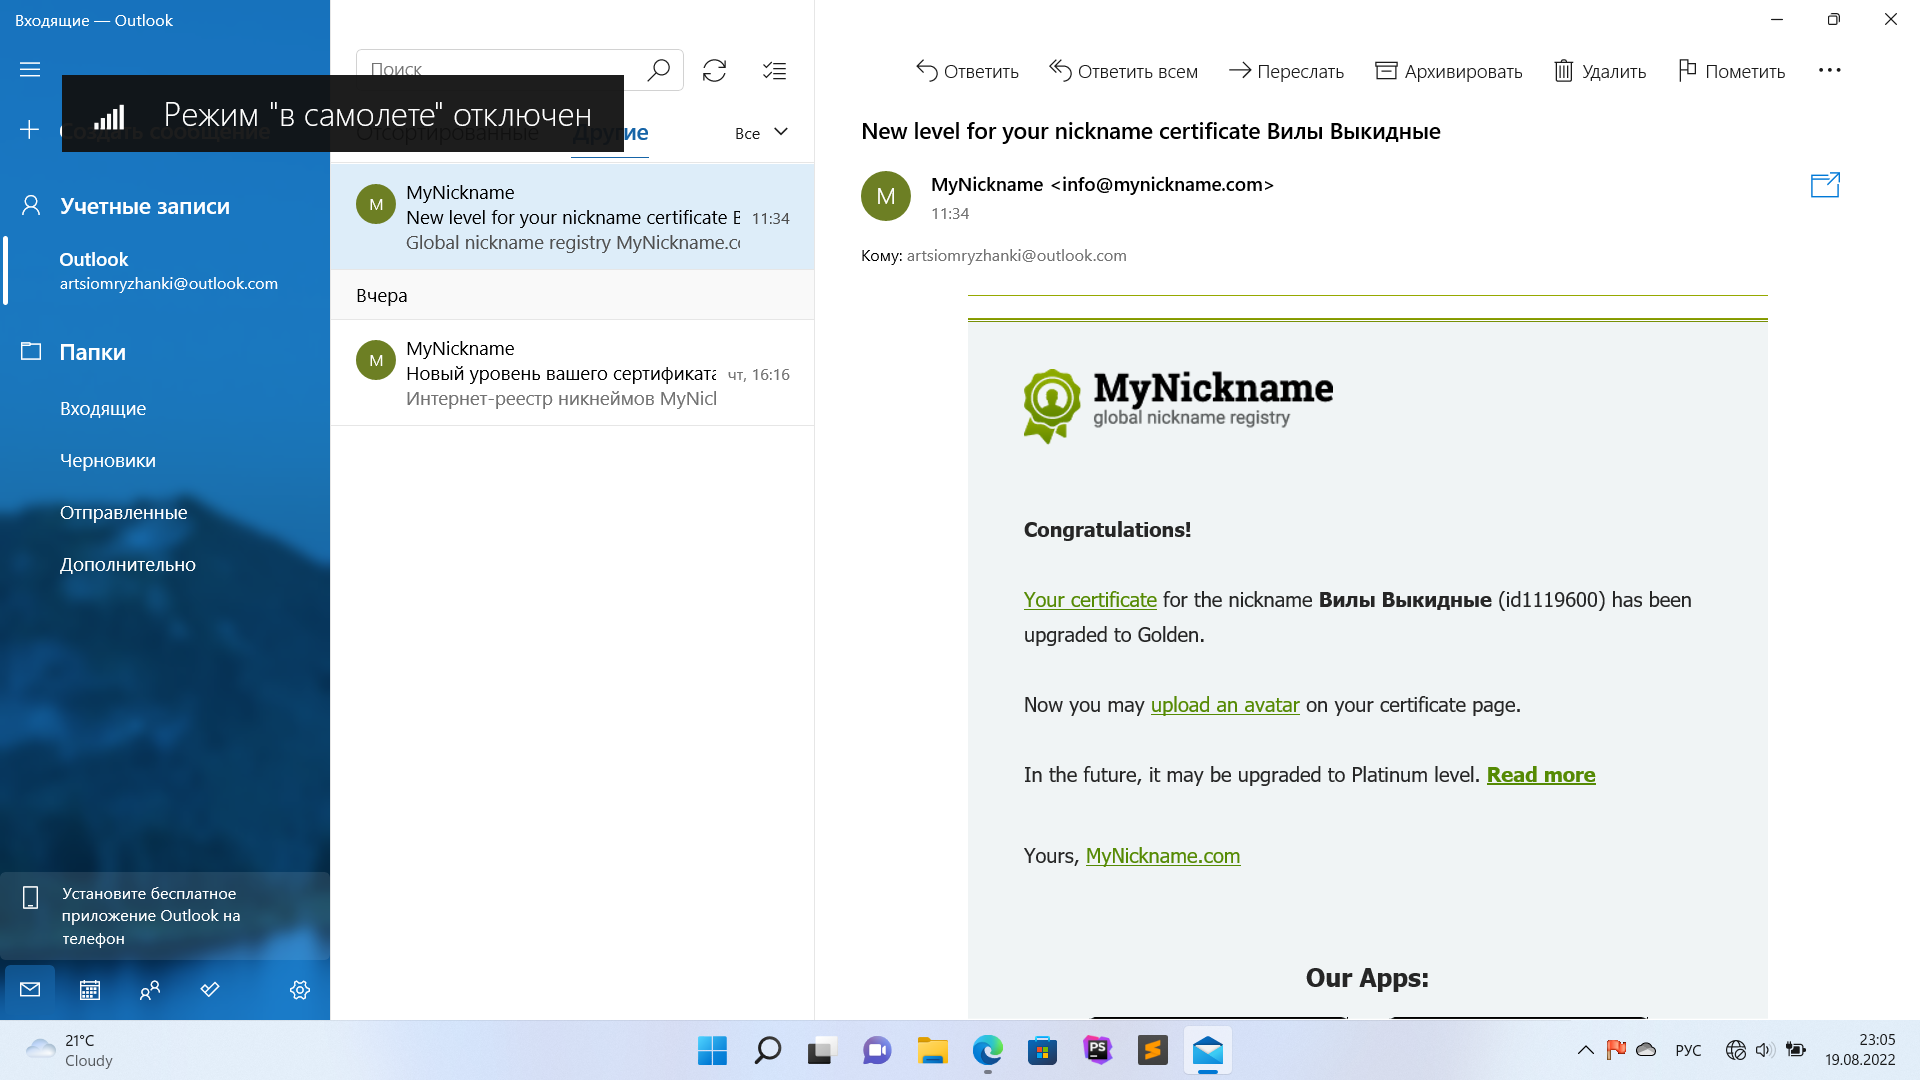The height and width of the screenshot is (1080, 1920).
Task: Open the Входящие folder
Action: pos(103,409)
